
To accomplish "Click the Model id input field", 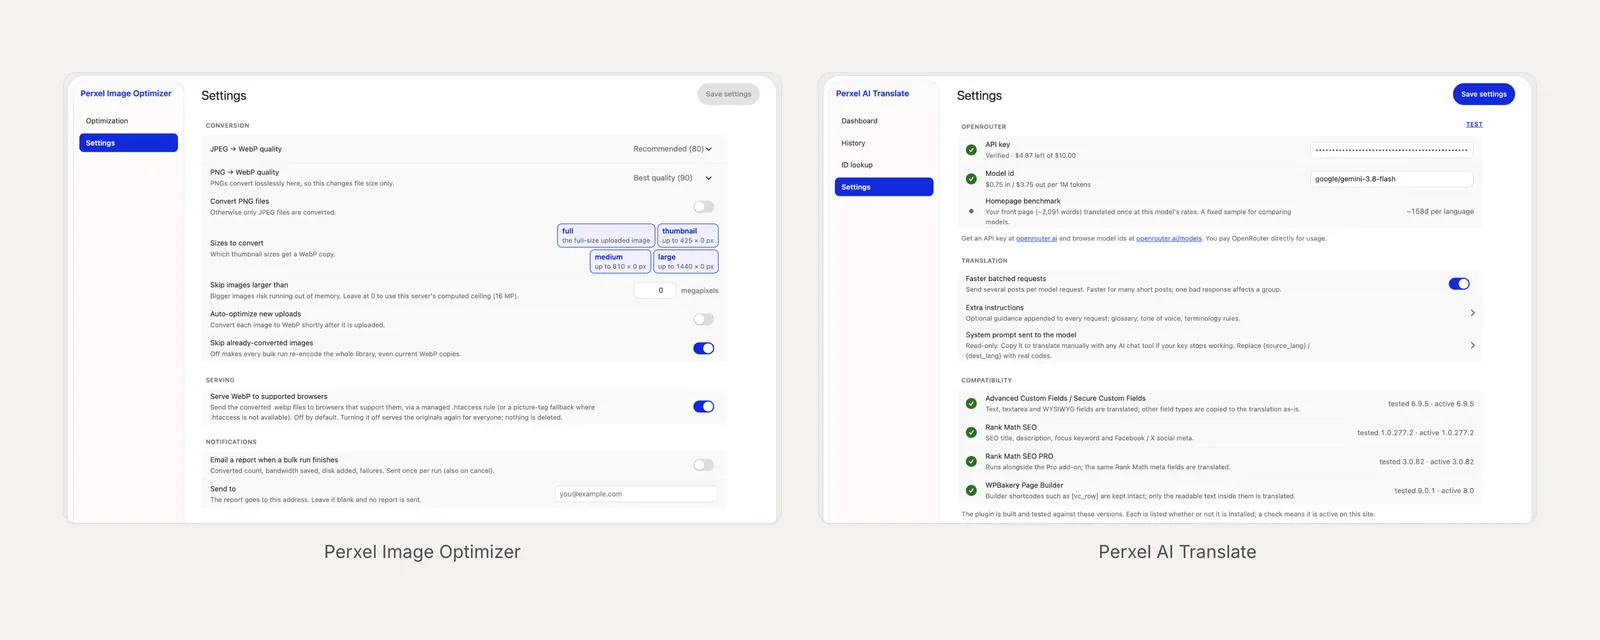I will (x=1391, y=179).
